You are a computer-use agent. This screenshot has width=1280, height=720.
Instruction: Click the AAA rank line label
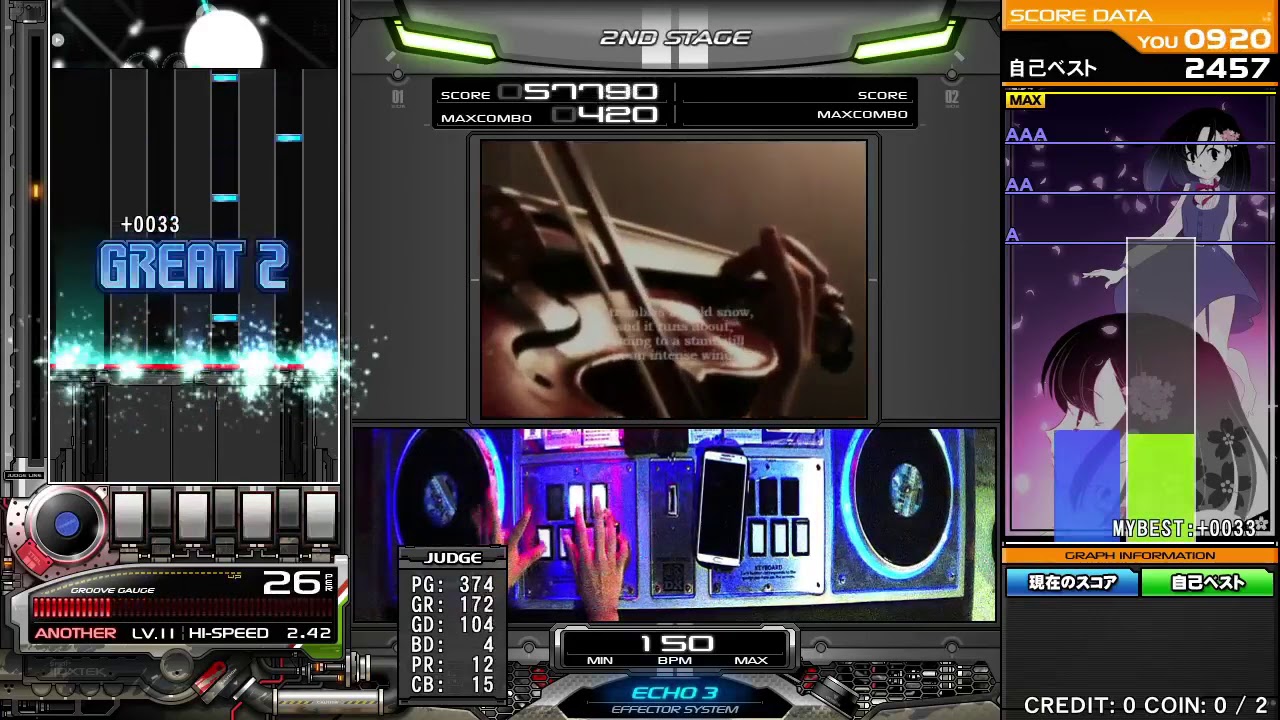[1026, 135]
